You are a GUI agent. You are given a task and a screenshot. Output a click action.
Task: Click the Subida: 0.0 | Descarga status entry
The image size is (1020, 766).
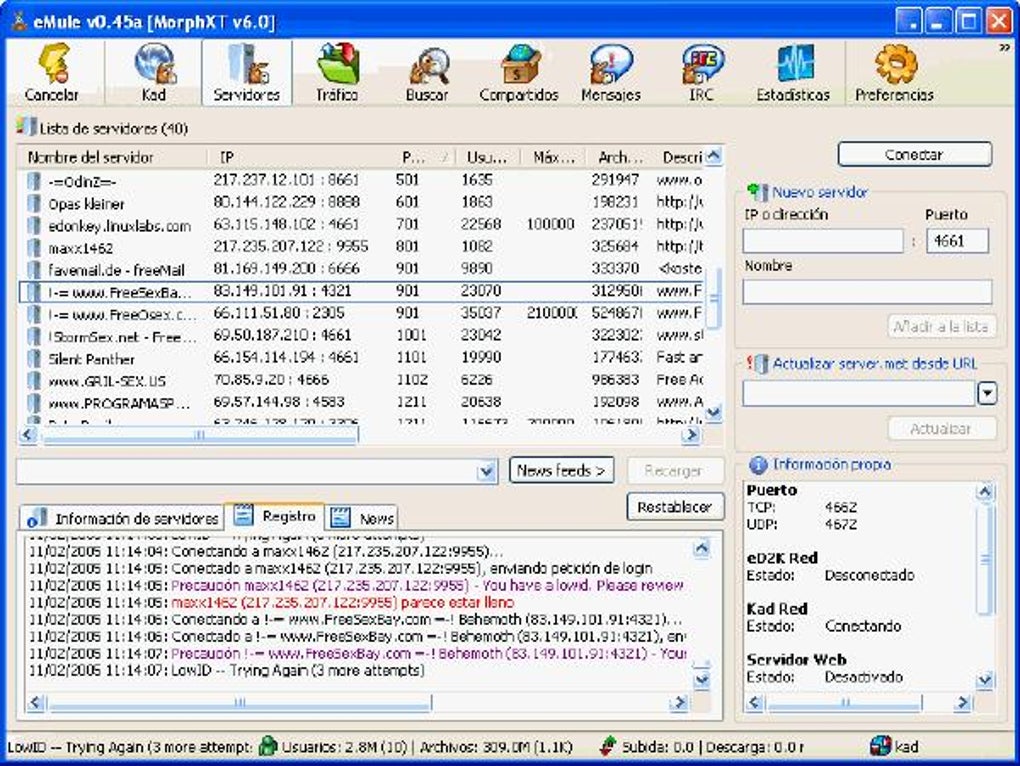pyautogui.click(x=712, y=746)
